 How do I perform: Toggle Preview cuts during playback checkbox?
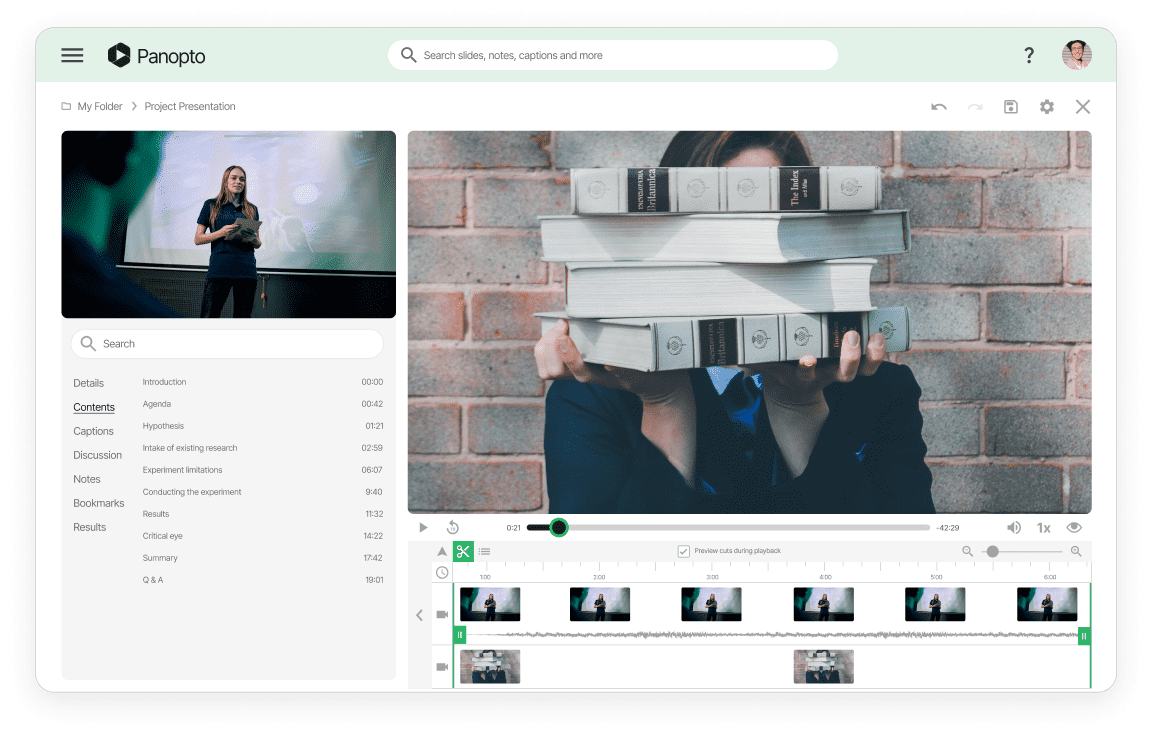pyautogui.click(x=684, y=551)
